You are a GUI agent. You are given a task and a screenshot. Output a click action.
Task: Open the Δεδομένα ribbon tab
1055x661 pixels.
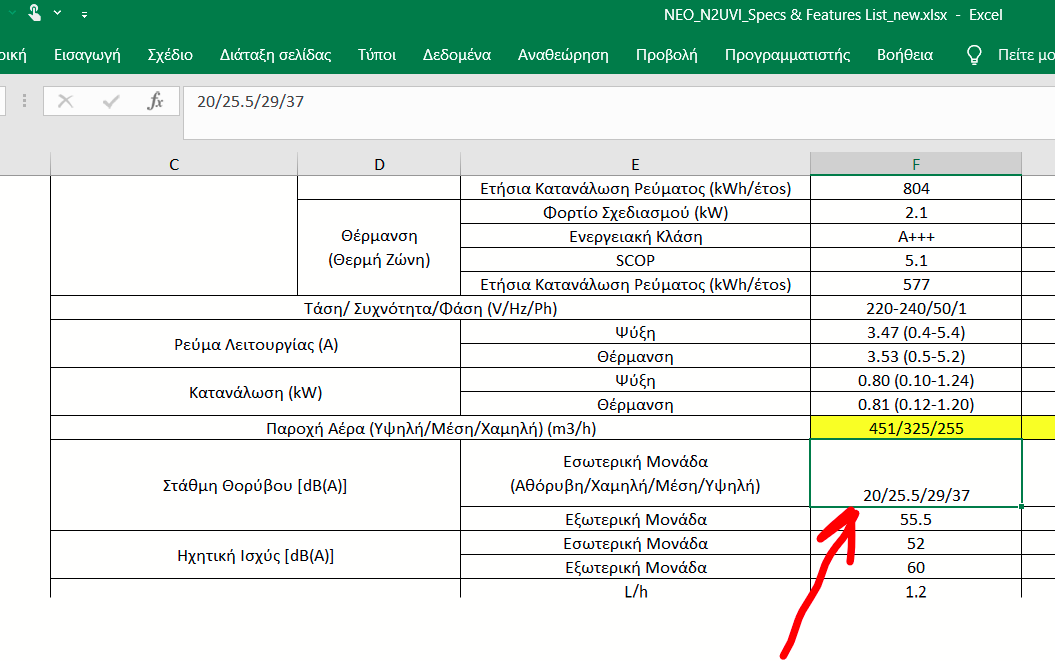457,55
